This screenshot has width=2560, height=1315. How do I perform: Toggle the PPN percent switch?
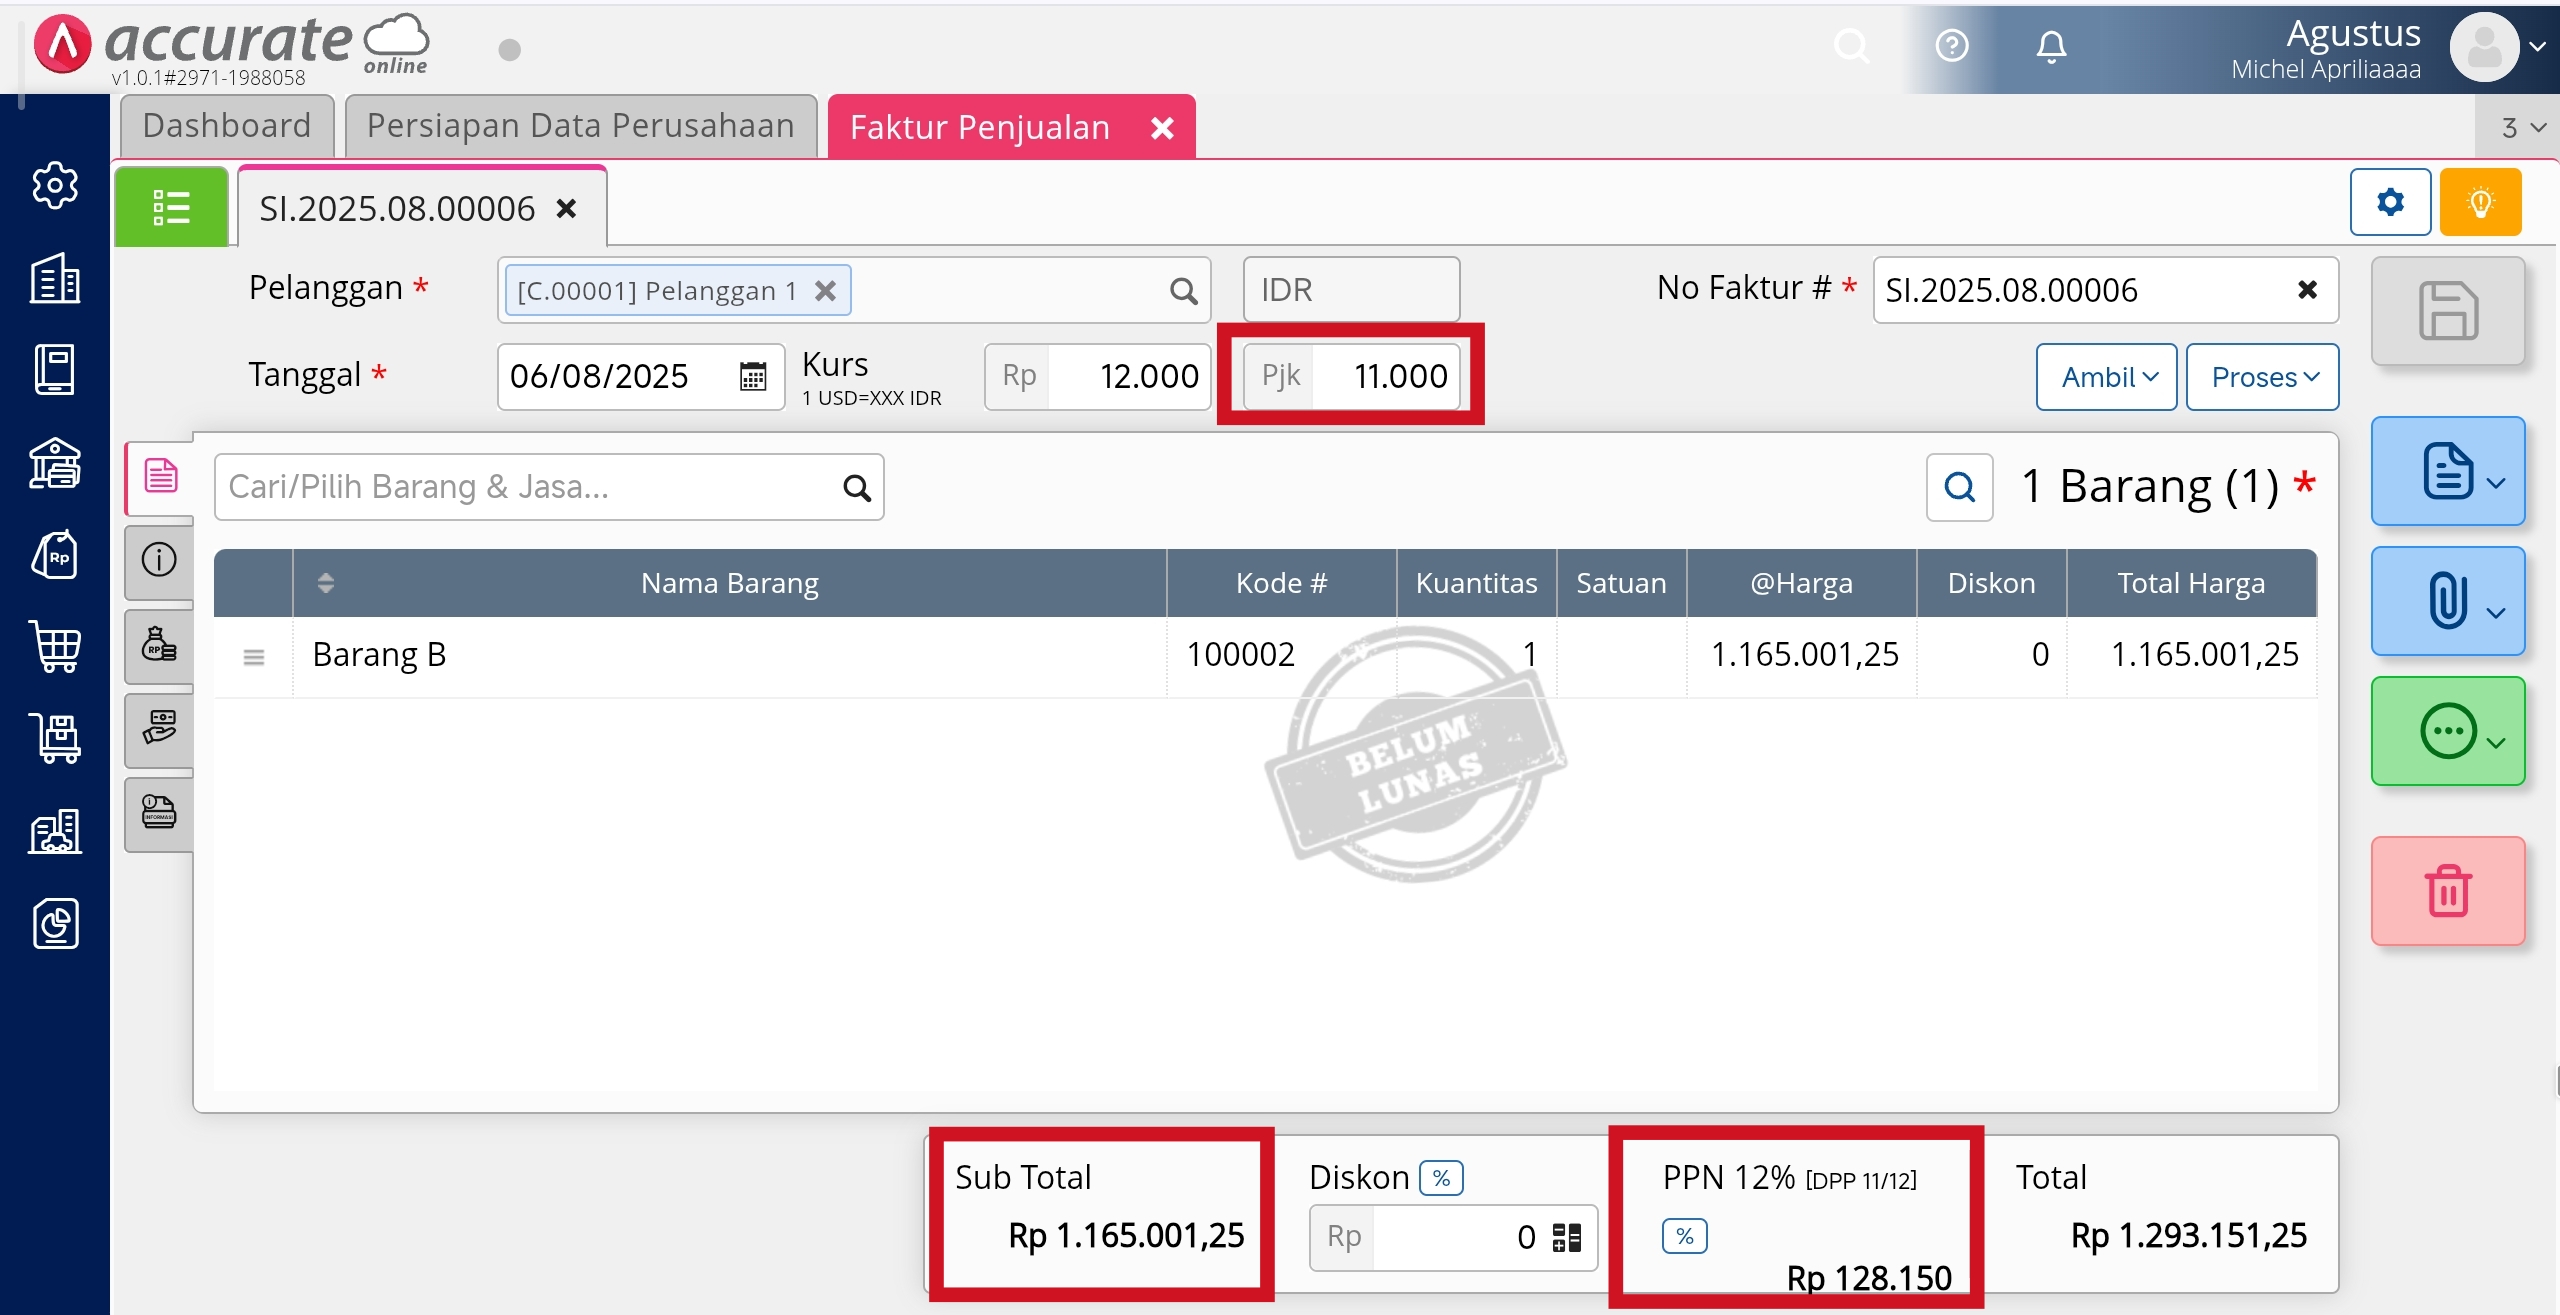point(1684,1237)
